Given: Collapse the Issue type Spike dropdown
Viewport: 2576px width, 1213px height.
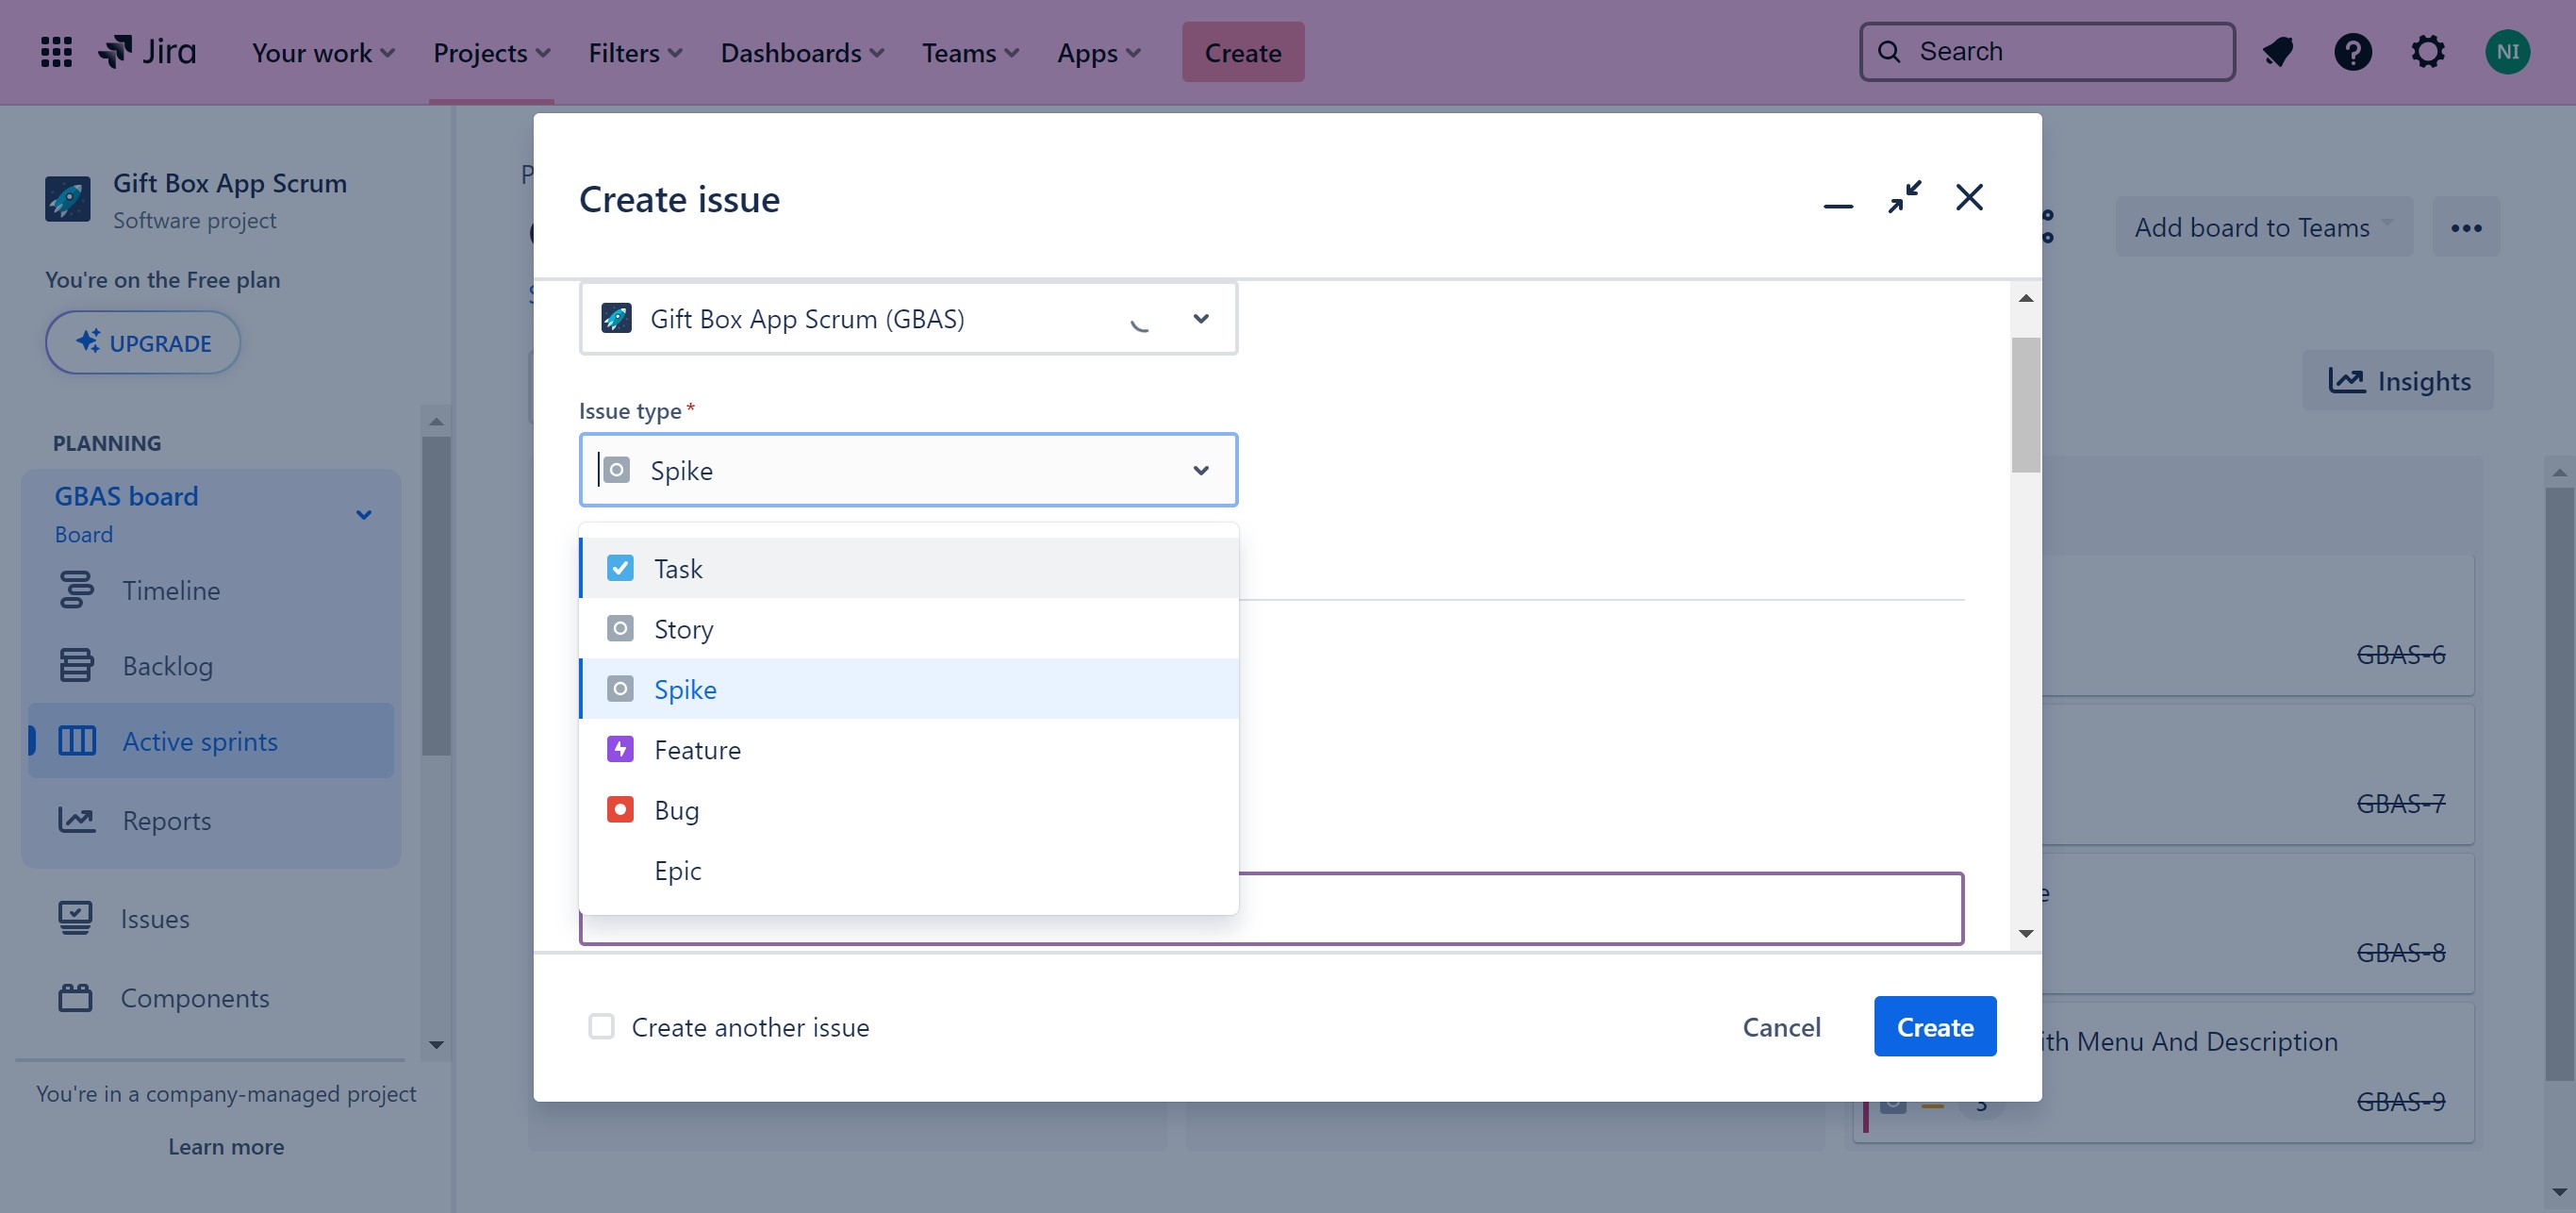Looking at the screenshot, I should coord(1200,470).
